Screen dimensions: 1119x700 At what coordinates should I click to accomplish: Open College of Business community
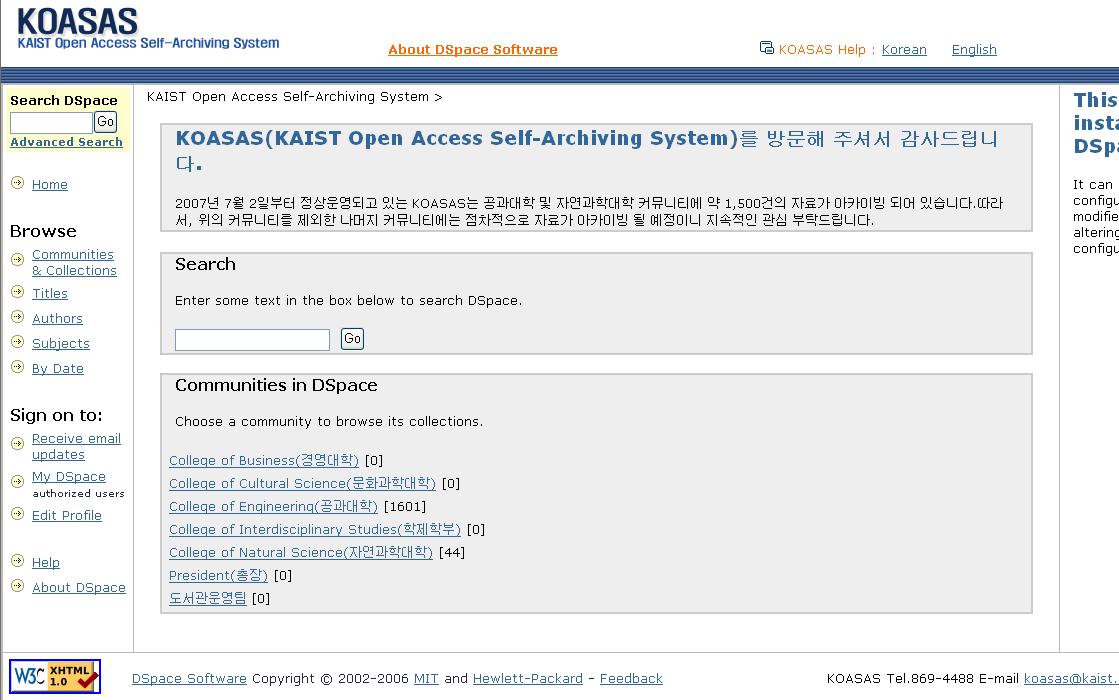(264, 460)
